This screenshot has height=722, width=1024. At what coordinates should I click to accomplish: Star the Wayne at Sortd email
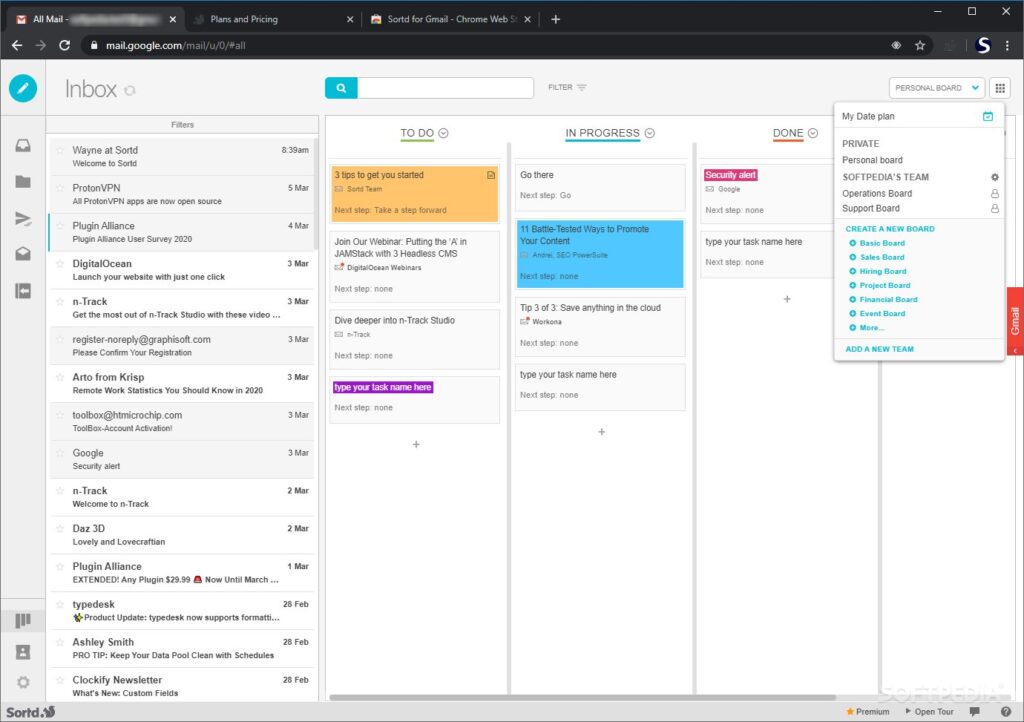tap(60, 150)
